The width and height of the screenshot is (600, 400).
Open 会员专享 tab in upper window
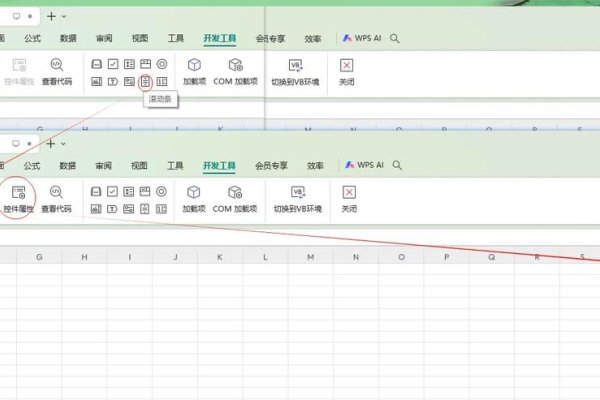pyautogui.click(x=271, y=38)
